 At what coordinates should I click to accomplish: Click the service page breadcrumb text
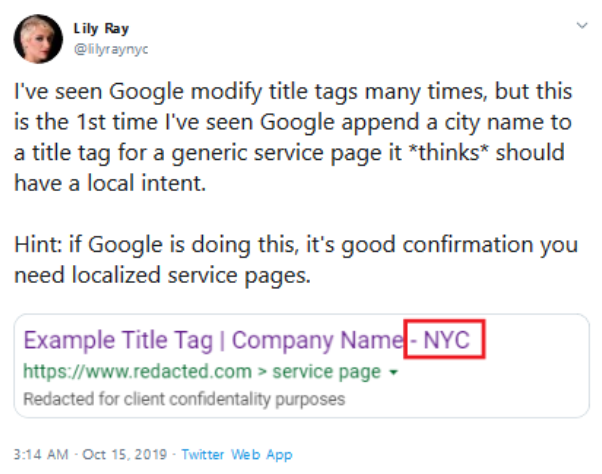(x=326, y=372)
